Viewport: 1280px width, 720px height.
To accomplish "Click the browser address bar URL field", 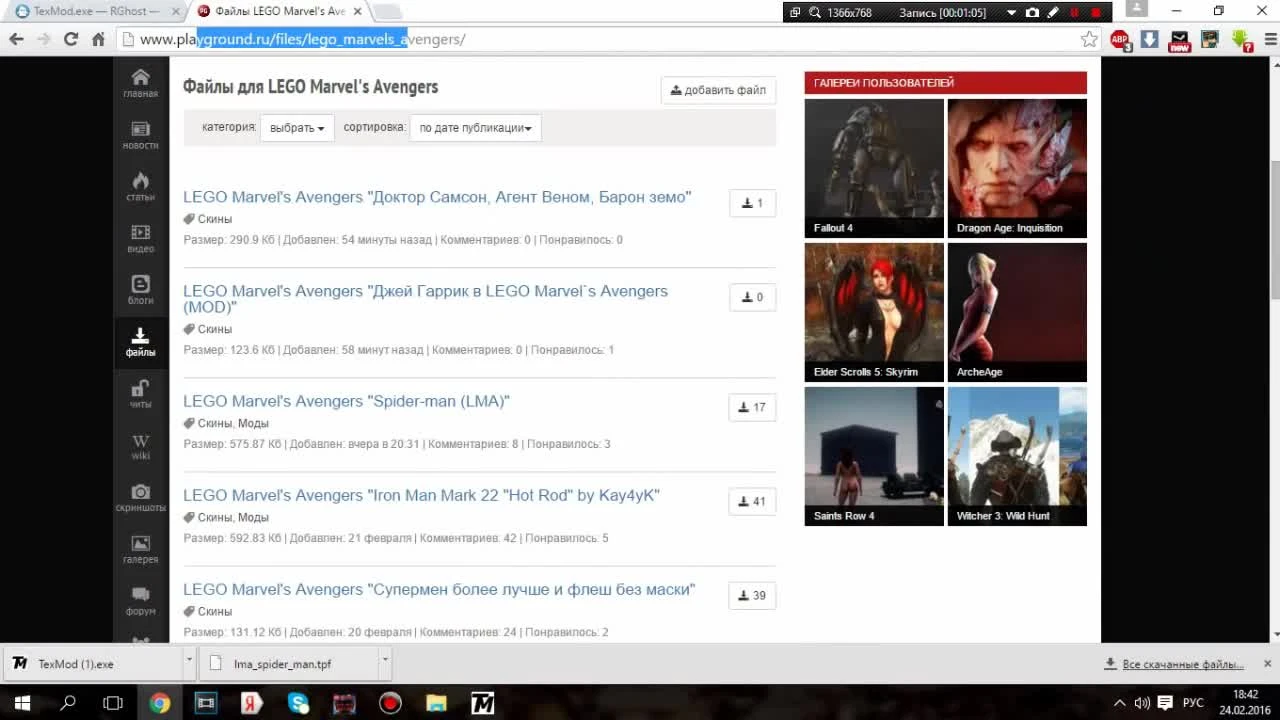I will pos(600,39).
